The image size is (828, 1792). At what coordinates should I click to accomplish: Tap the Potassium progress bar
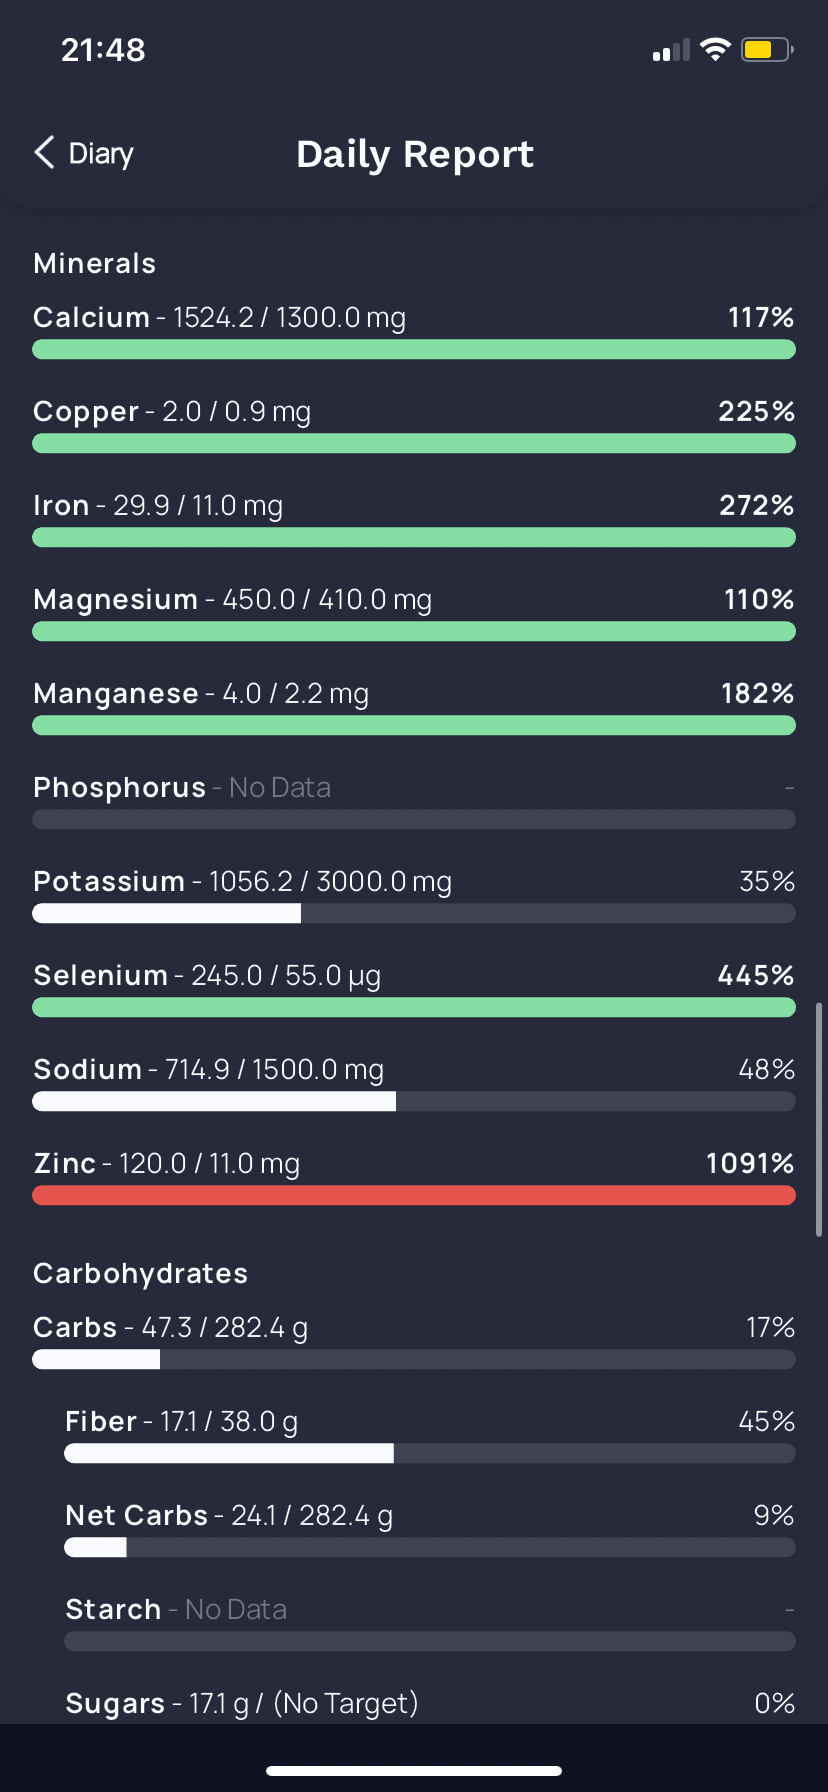click(x=414, y=913)
